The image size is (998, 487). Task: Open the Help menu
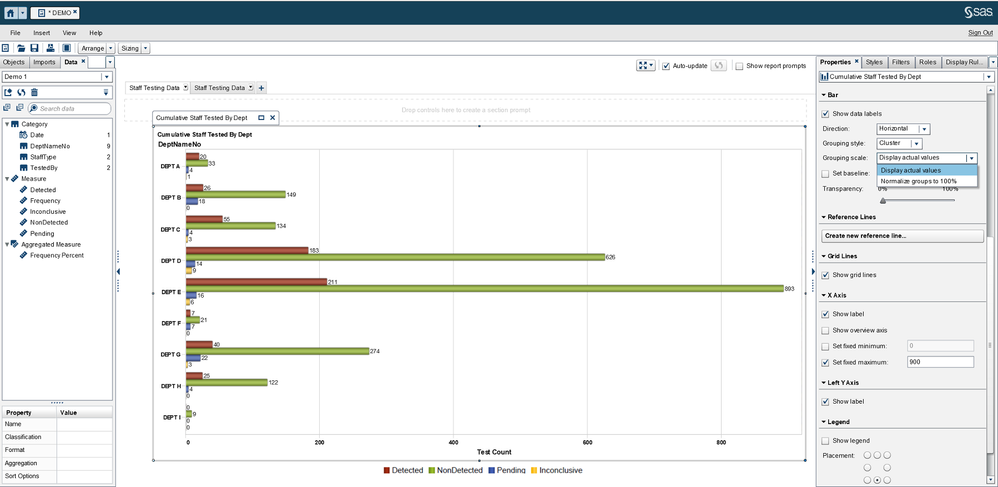tap(95, 32)
